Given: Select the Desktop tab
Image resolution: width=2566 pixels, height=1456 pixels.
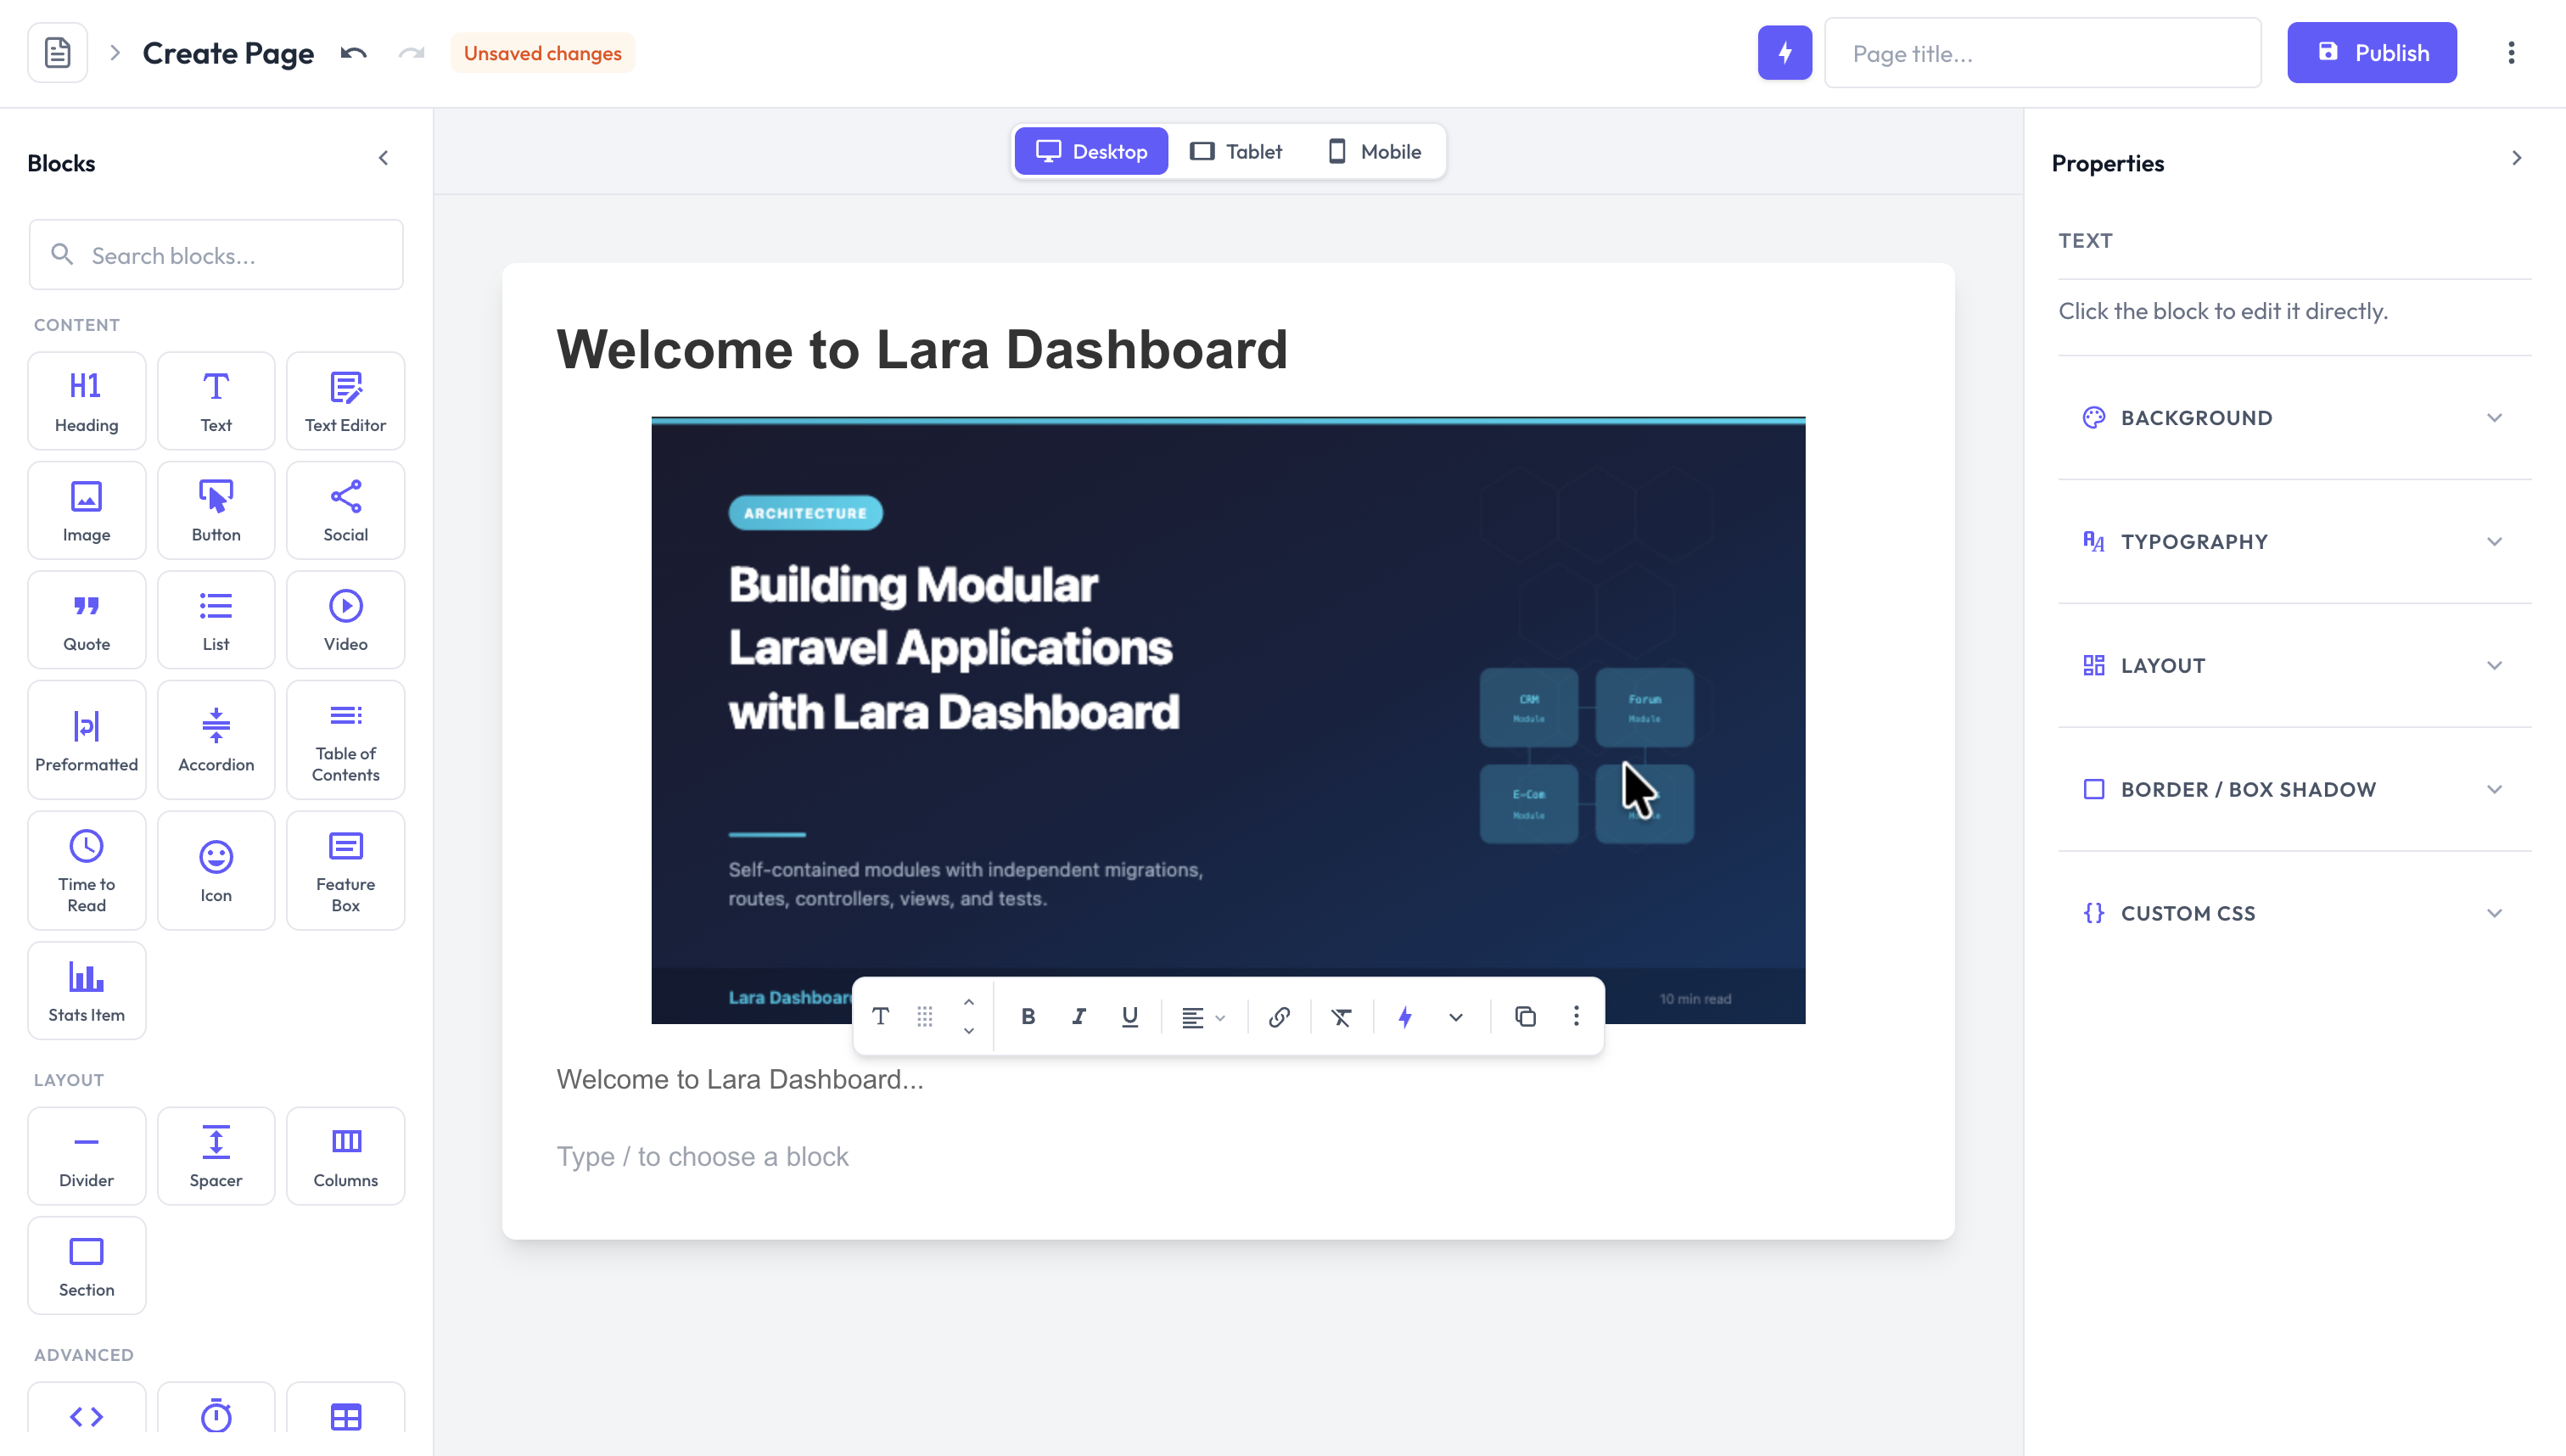Looking at the screenshot, I should [x=1091, y=151].
